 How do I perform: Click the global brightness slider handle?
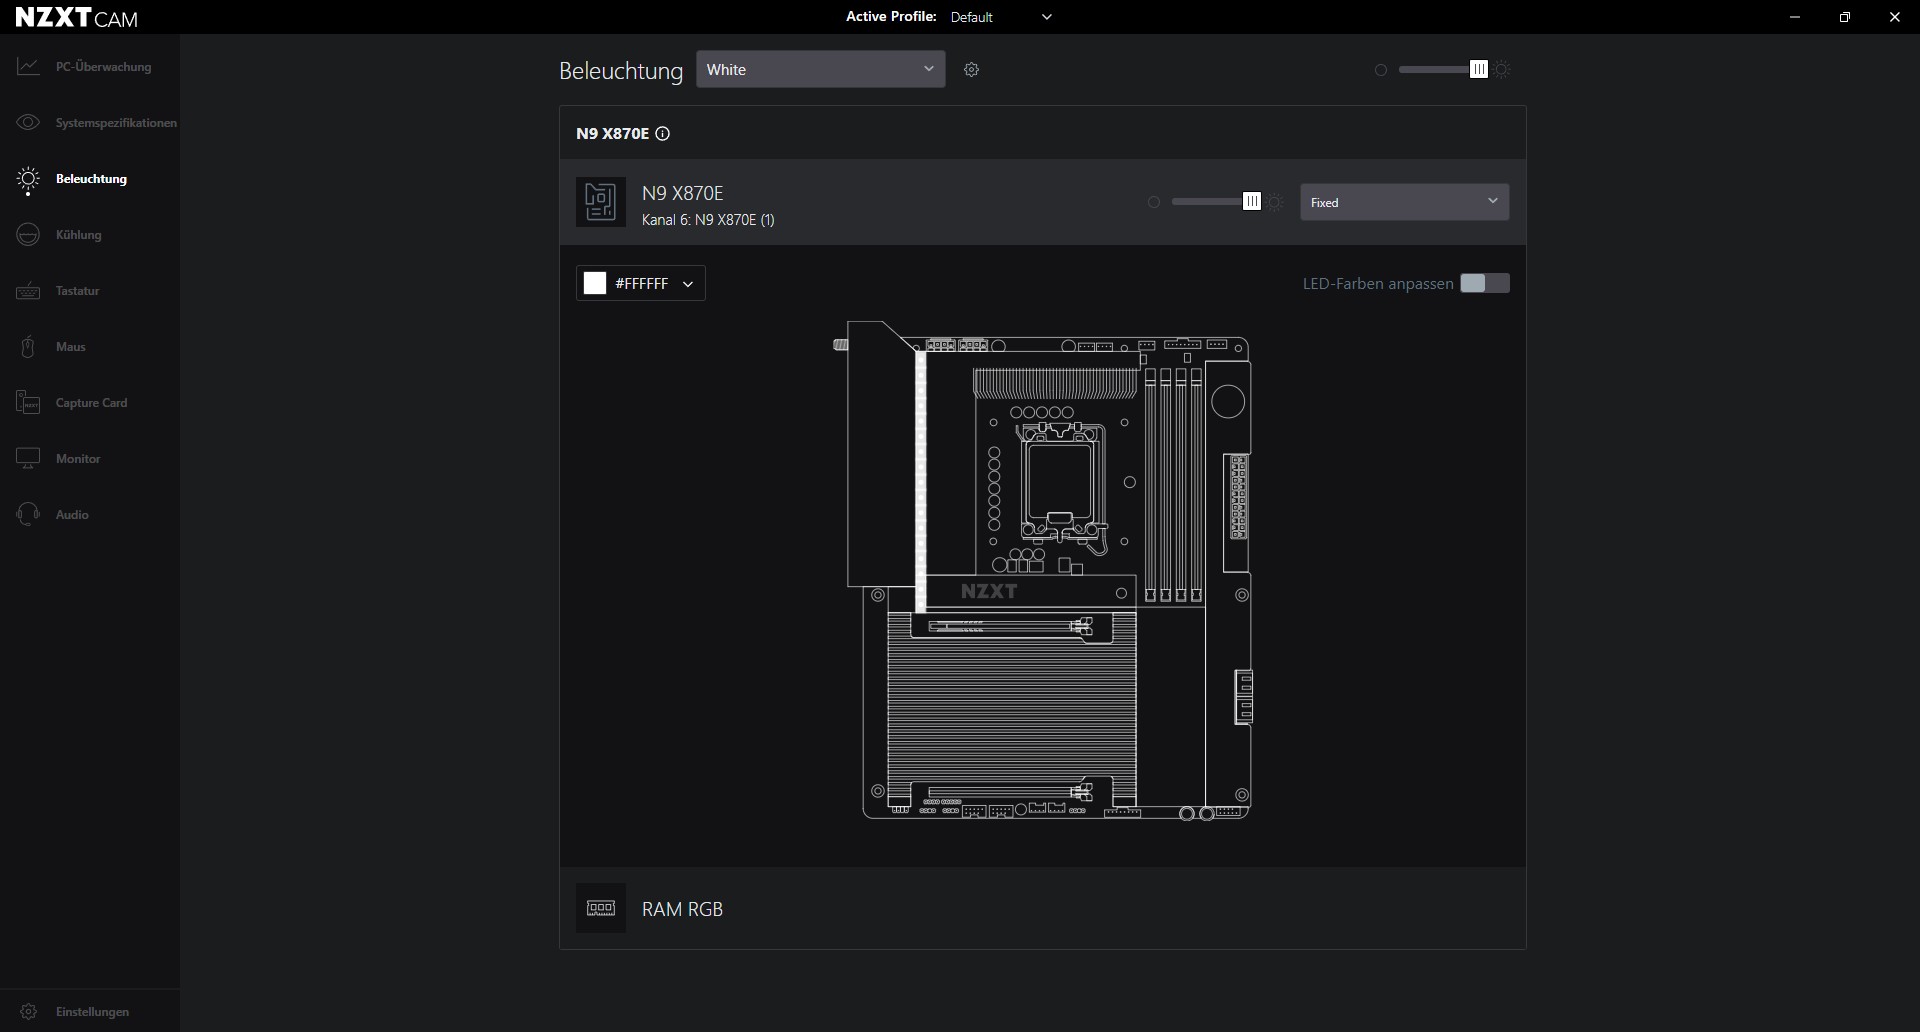pos(1479,70)
